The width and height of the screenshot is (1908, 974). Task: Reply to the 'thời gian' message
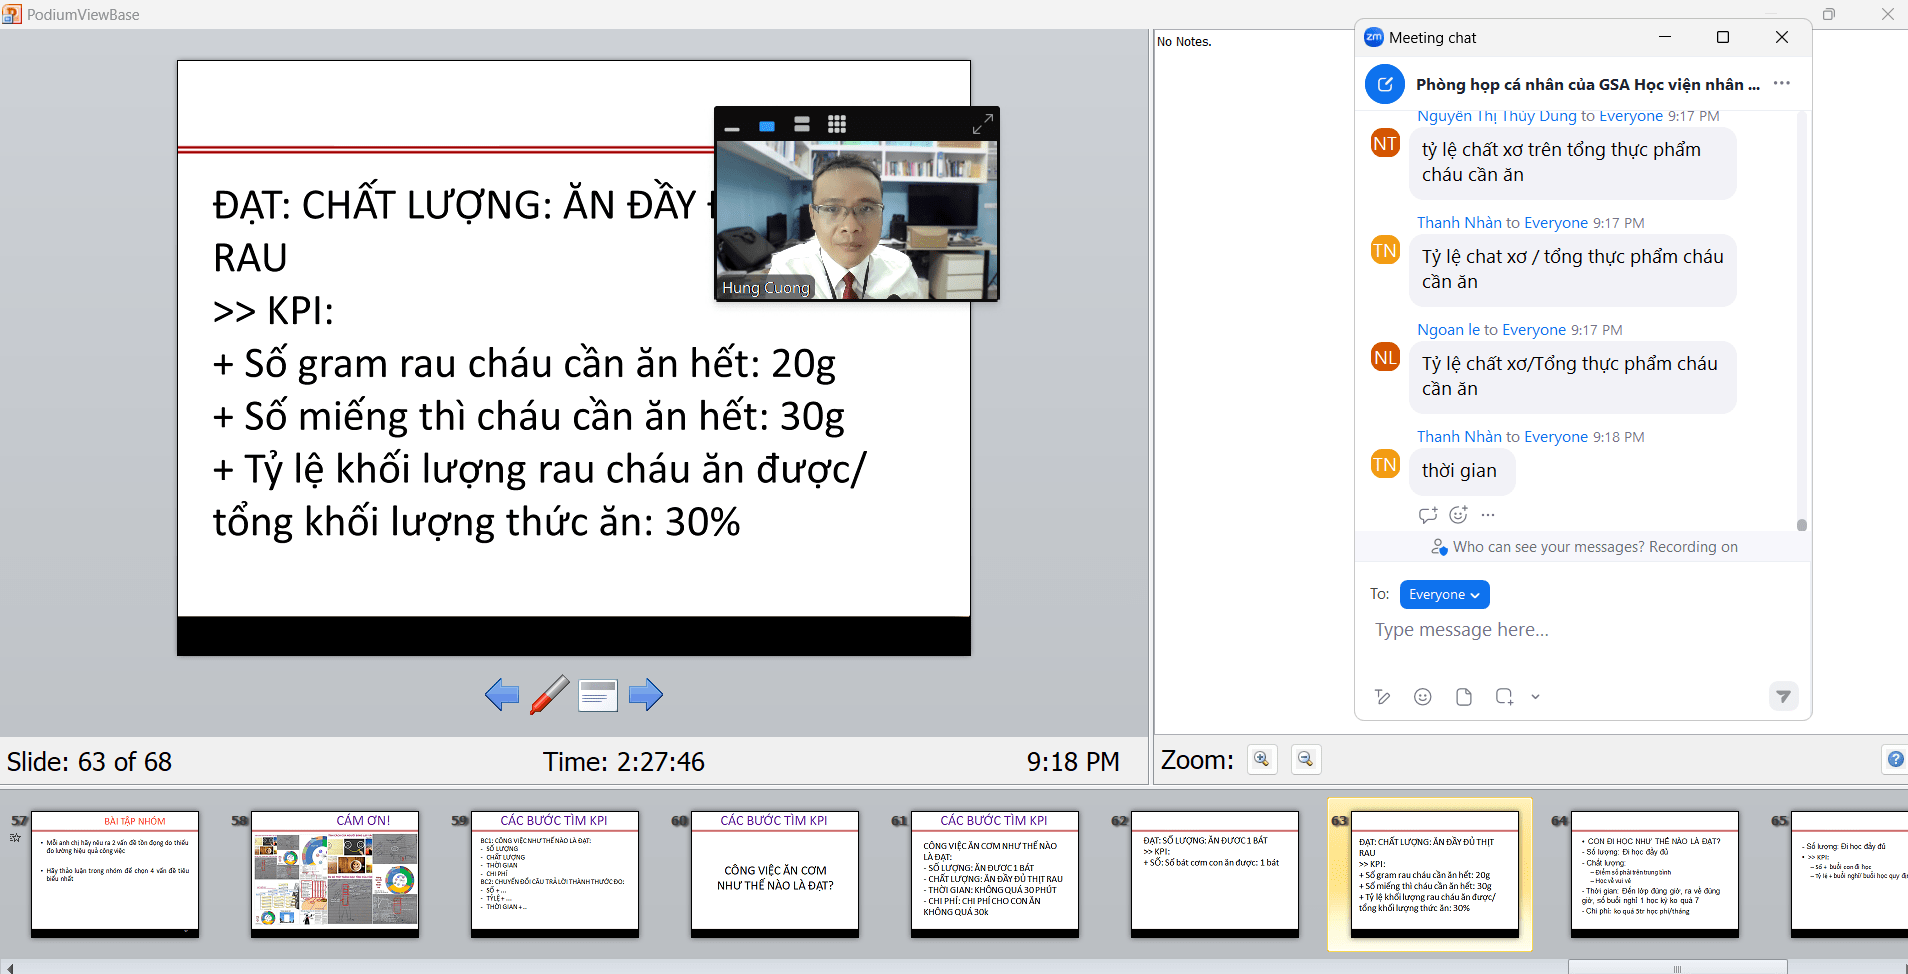pos(1428,515)
